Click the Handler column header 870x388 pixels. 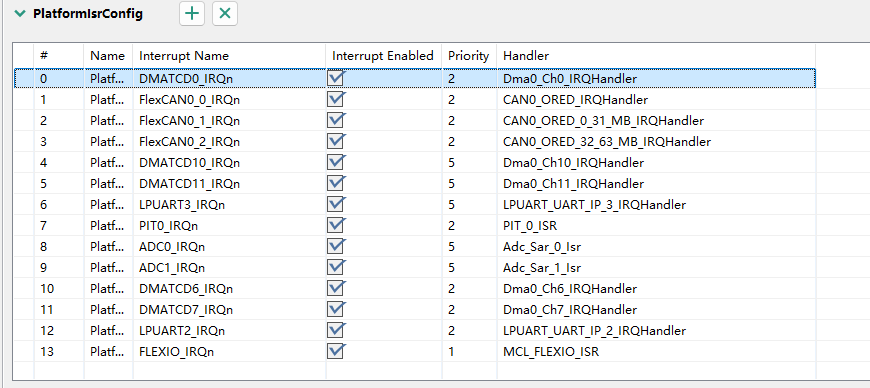point(656,56)
